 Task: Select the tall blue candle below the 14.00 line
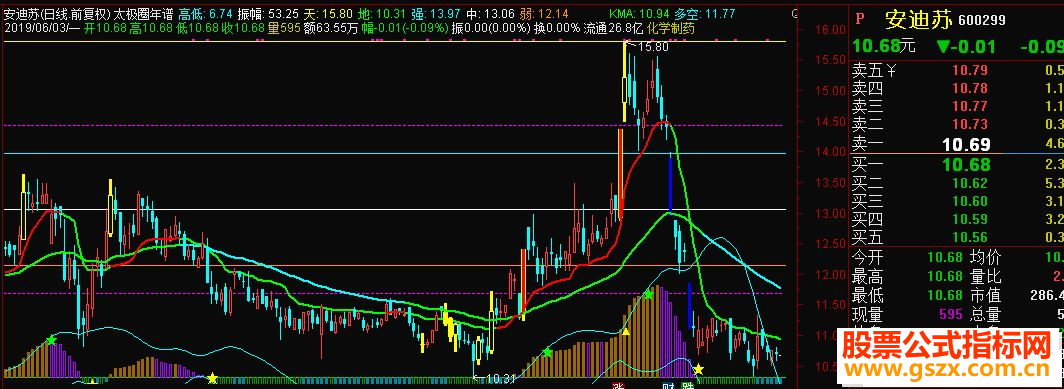click(x=670, y=184)
